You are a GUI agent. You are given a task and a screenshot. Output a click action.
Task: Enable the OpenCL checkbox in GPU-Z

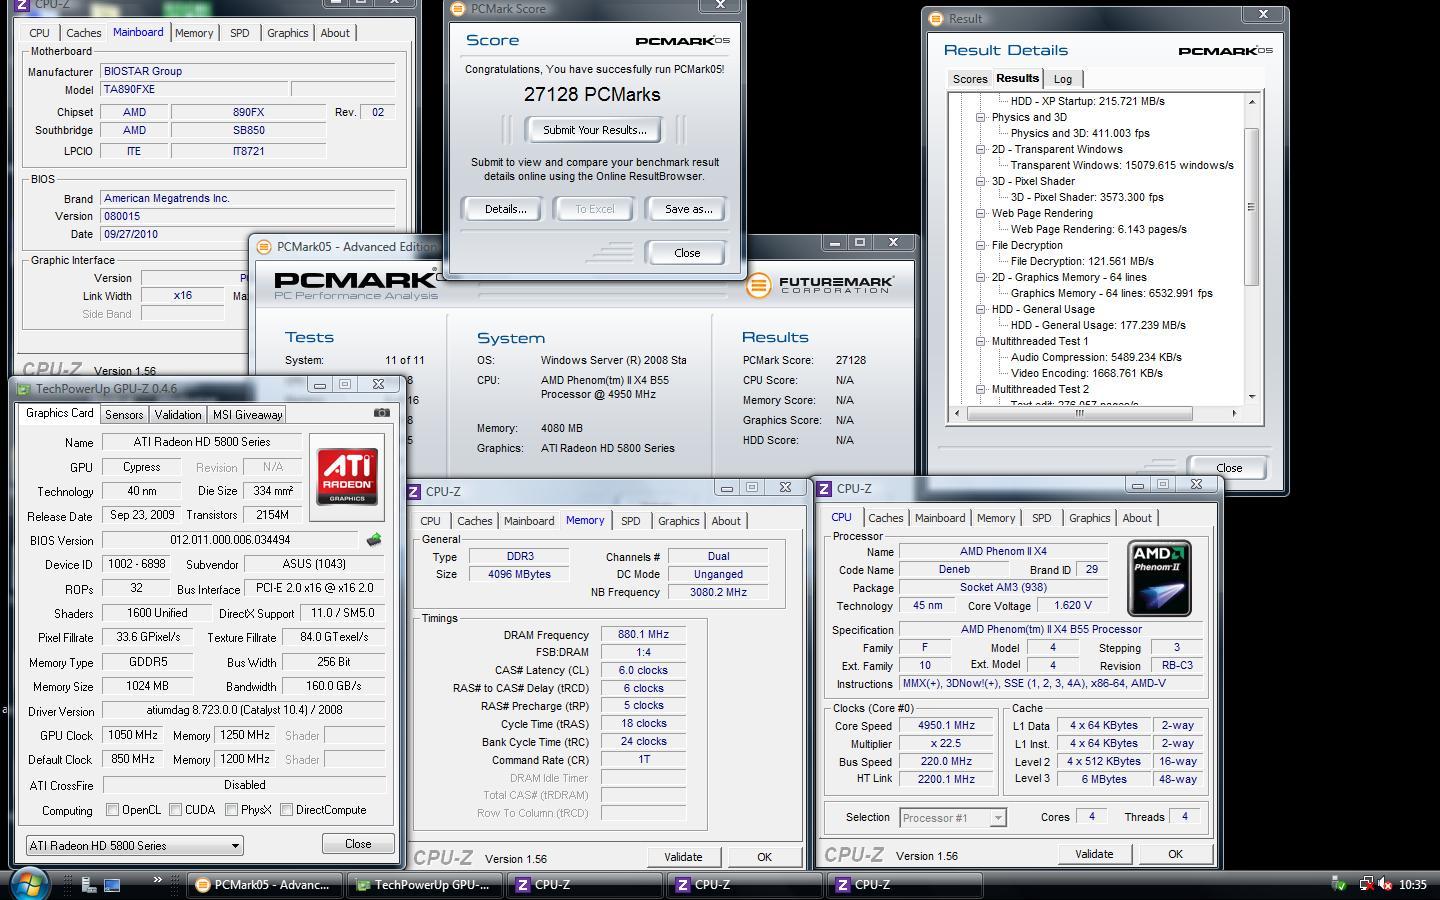(x=113, y=810)
